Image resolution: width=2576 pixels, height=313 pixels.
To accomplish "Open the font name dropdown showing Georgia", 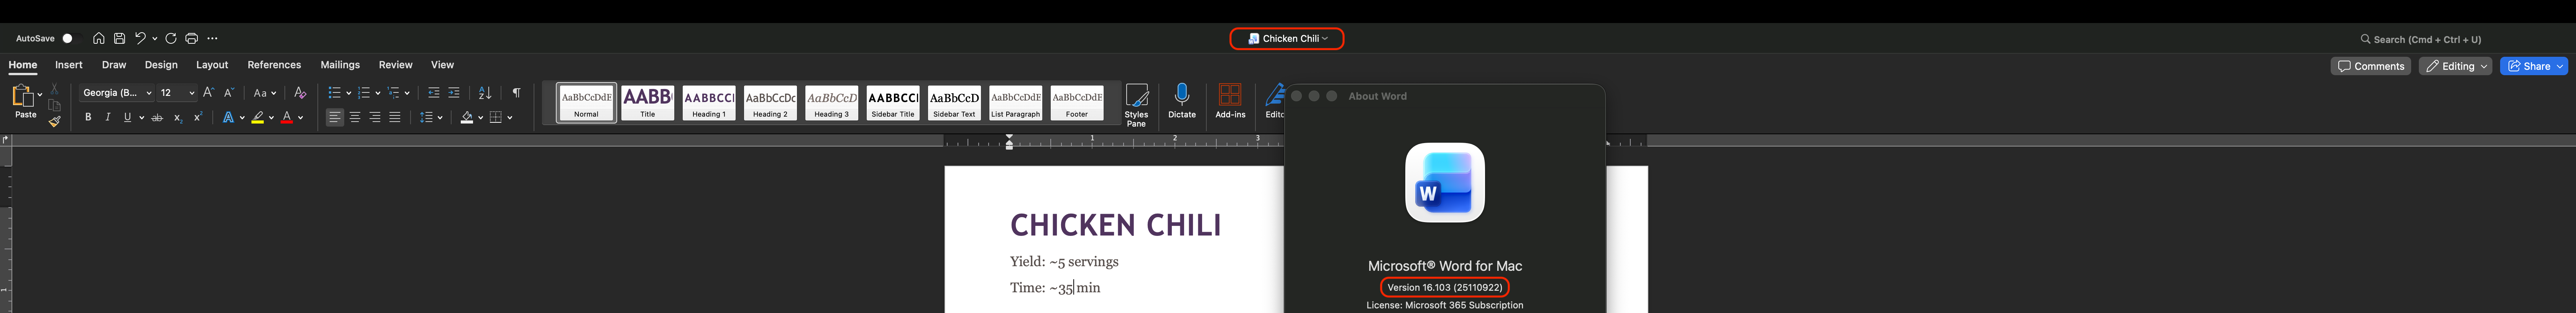I will (x=117, y=93).
